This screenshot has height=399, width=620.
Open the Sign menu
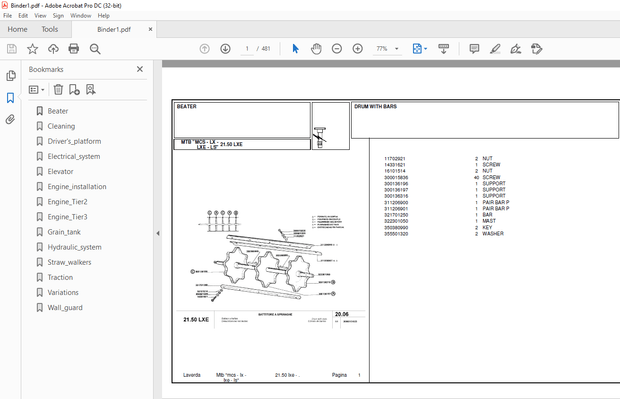(58, 16)
